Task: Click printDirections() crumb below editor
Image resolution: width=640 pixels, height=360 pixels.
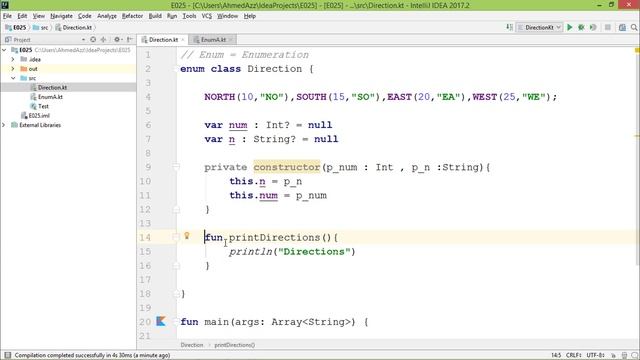Action: click(234, 345)
